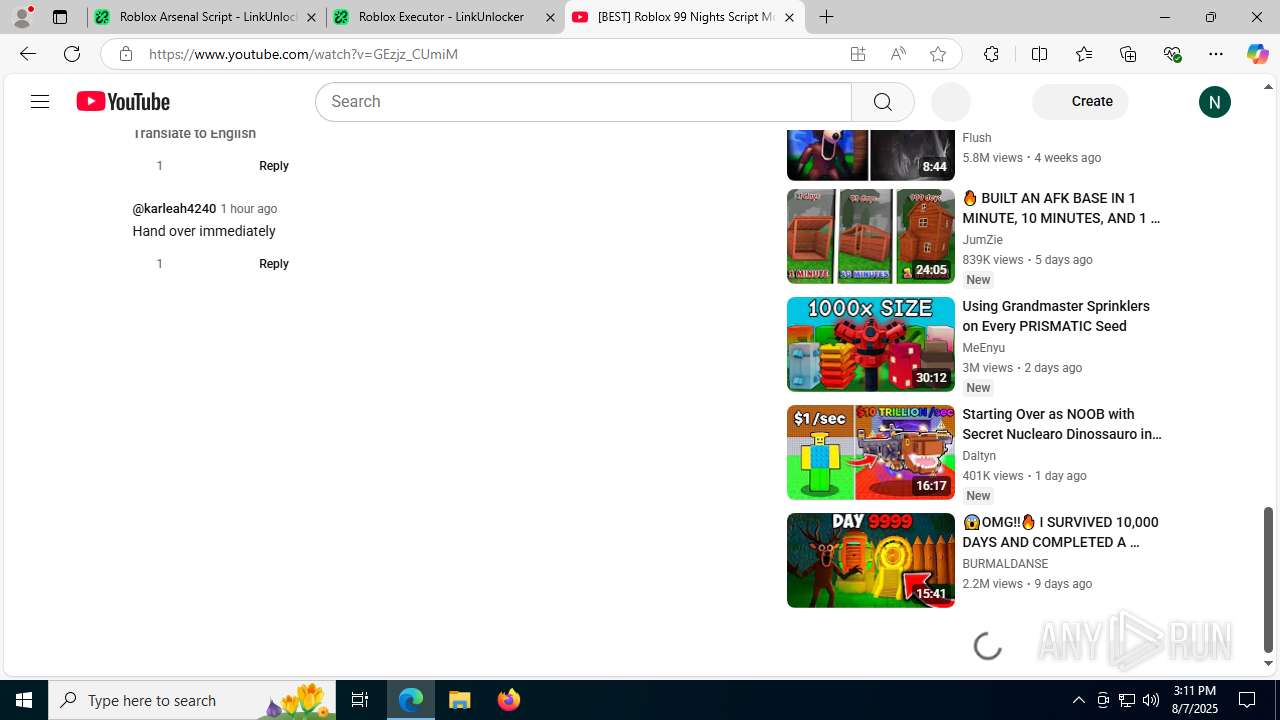Click the Windows taskbar search box
Screen dimensions: 1280x720
coord(193,700)
